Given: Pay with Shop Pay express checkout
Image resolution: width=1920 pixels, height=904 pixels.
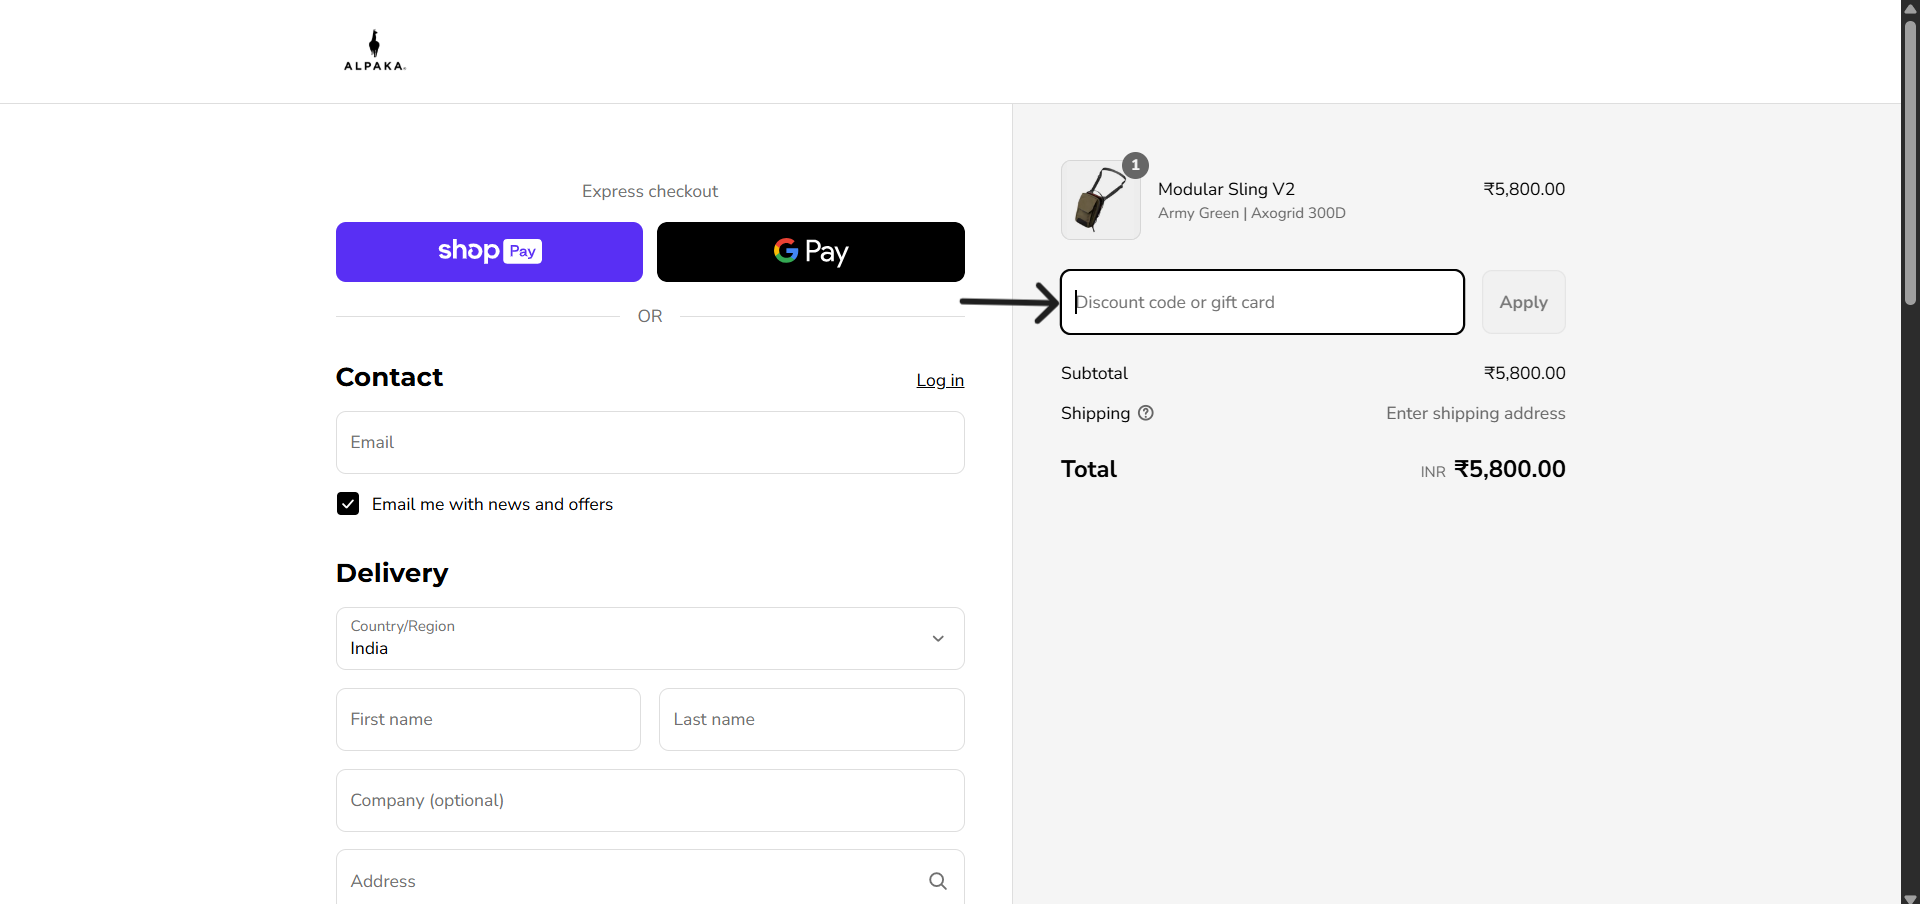Looking at the screenshot, I should coord(489,252).
